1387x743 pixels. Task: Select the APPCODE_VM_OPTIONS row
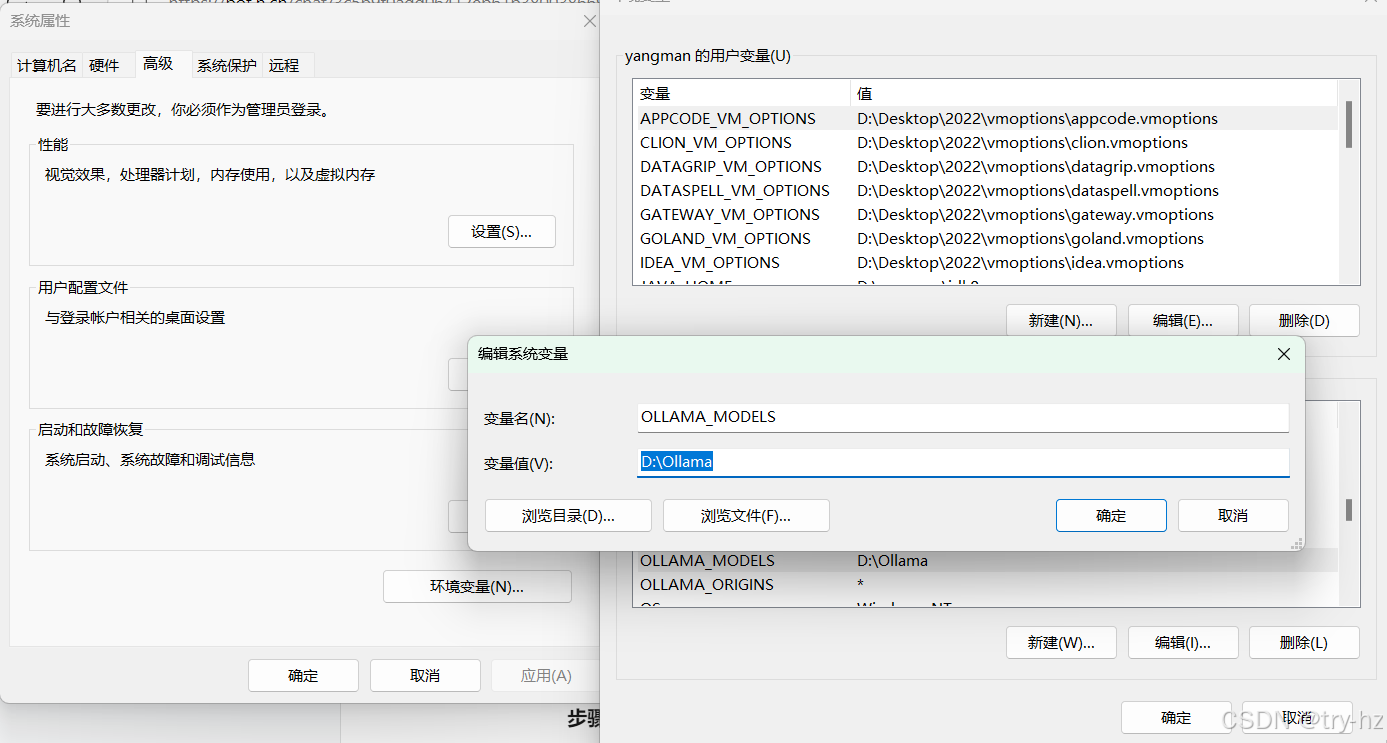(985, 119)
